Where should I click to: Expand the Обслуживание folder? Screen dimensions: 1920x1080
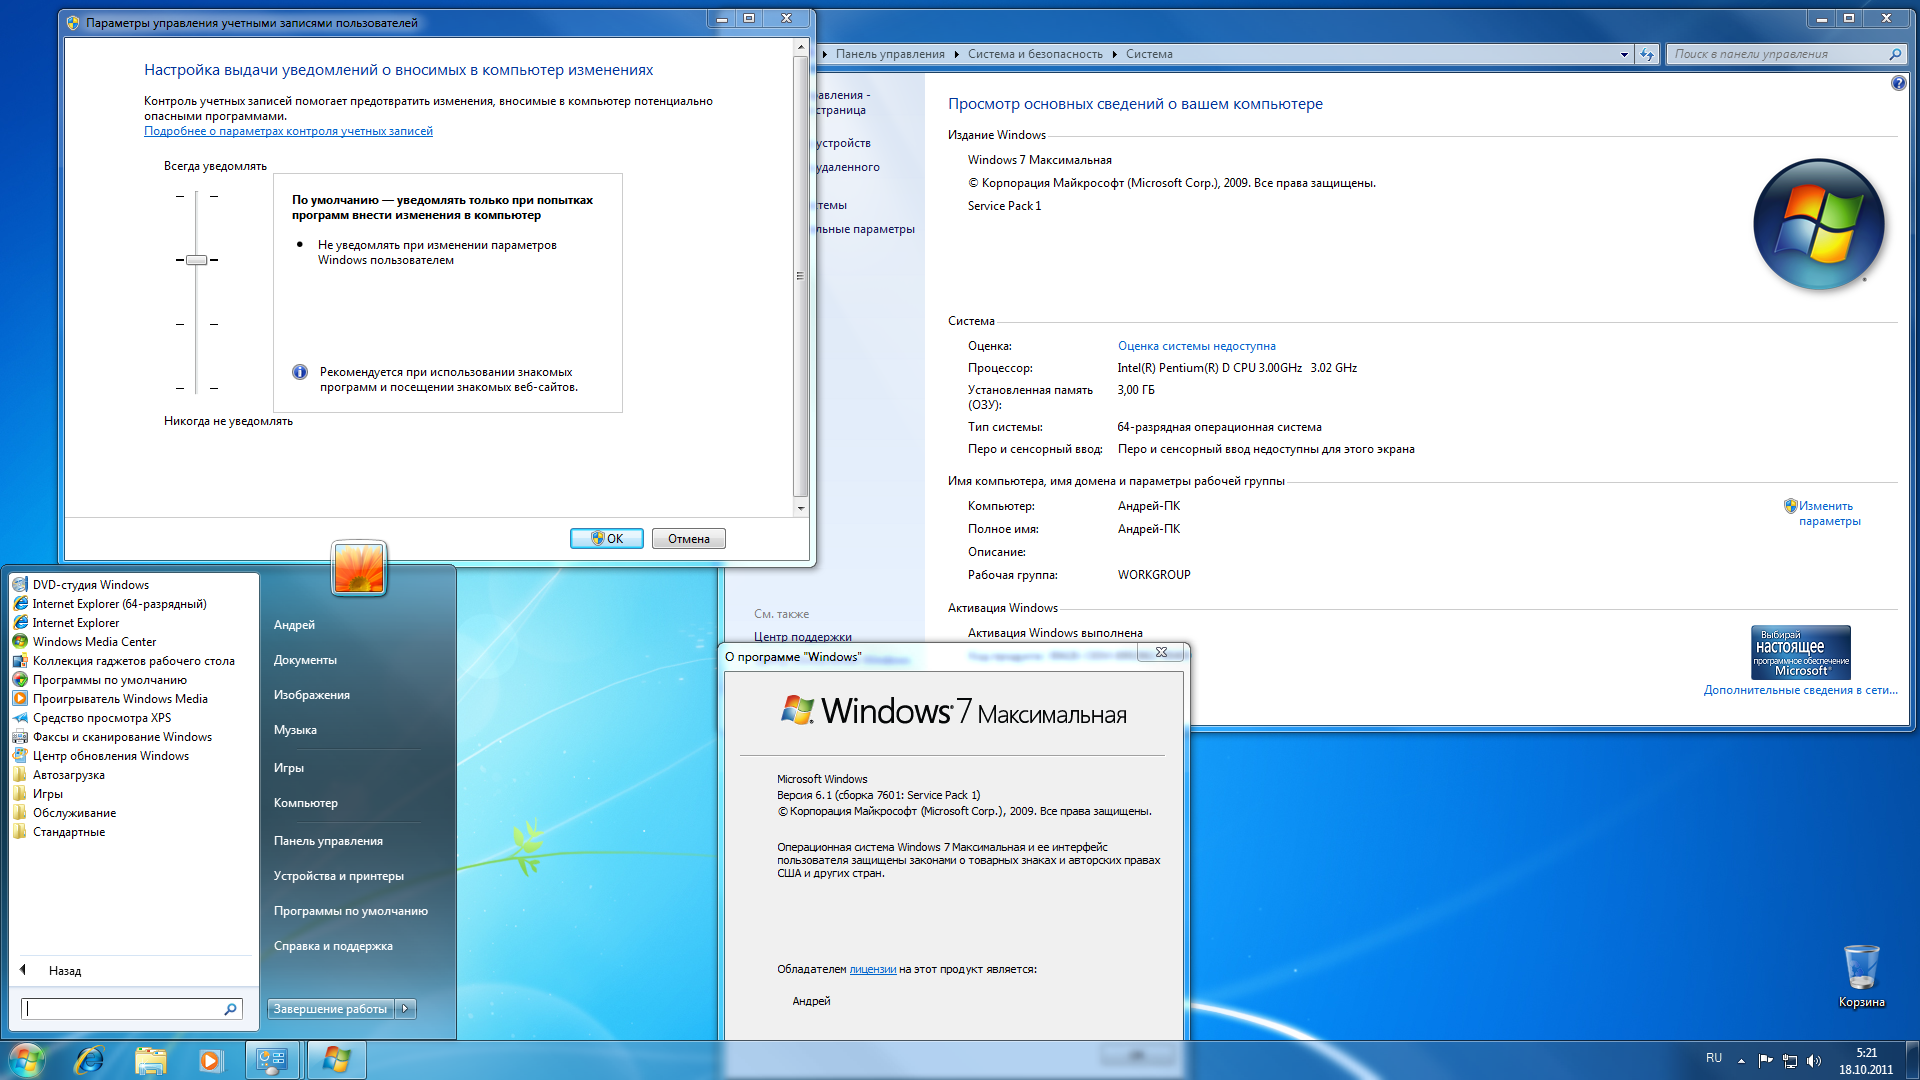pyautogui.click(x=74, y=813)
